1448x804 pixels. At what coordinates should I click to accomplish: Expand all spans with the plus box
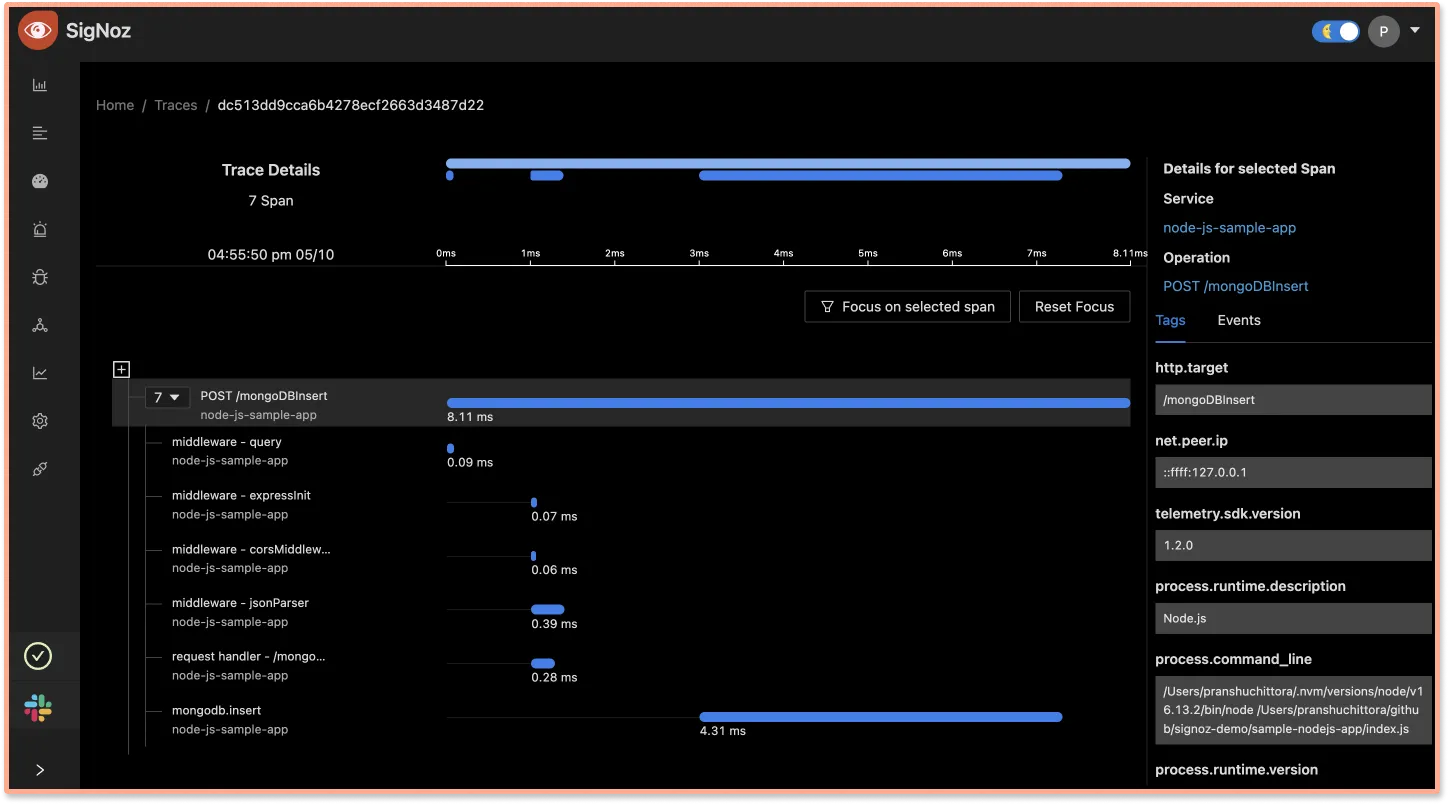click(x=121, y=369)
